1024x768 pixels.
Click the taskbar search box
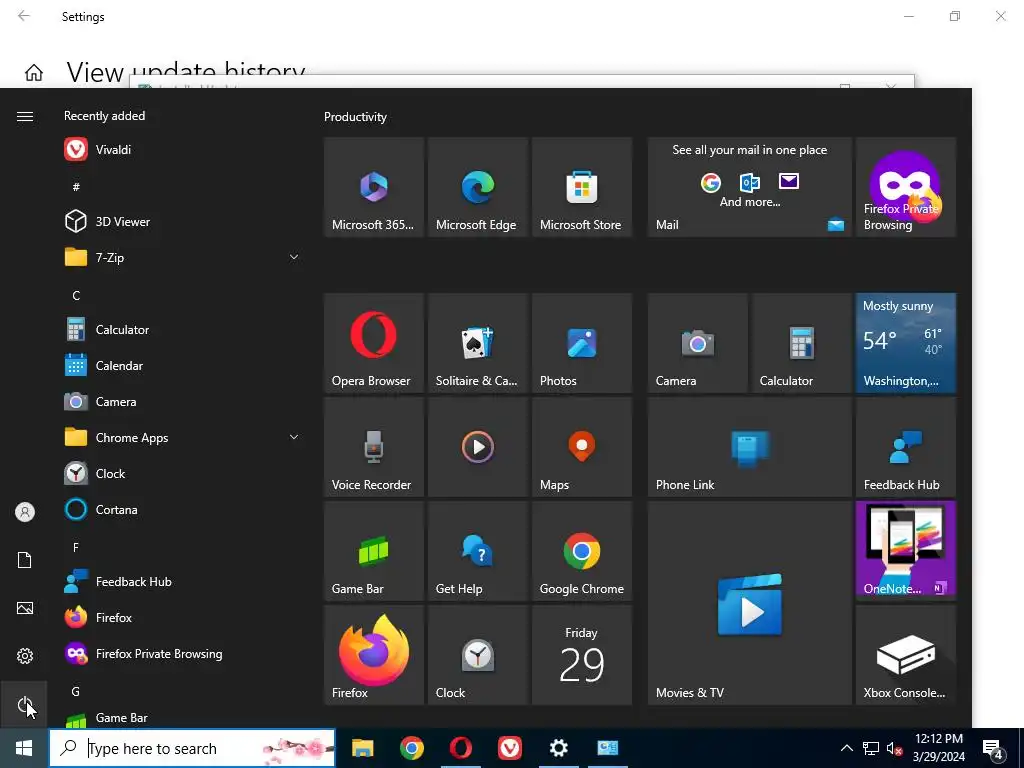(x=192, y=748)
